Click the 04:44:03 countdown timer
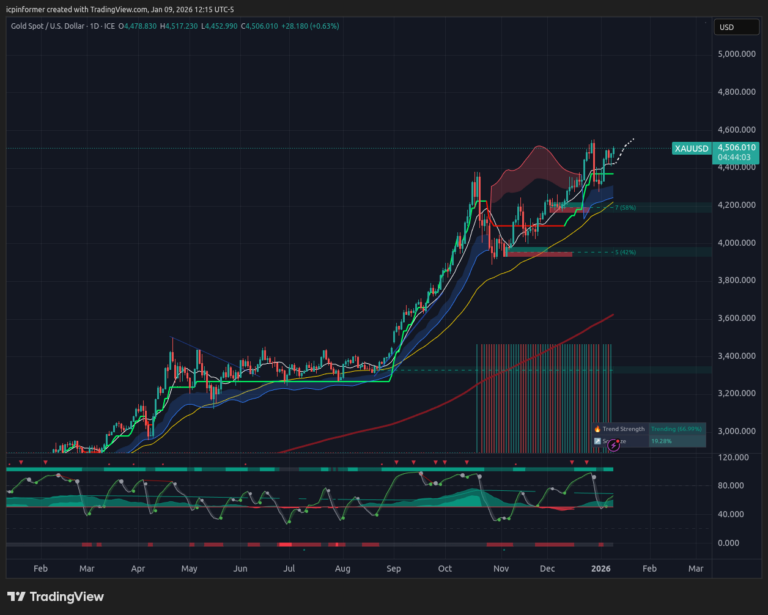 (735, 157)
